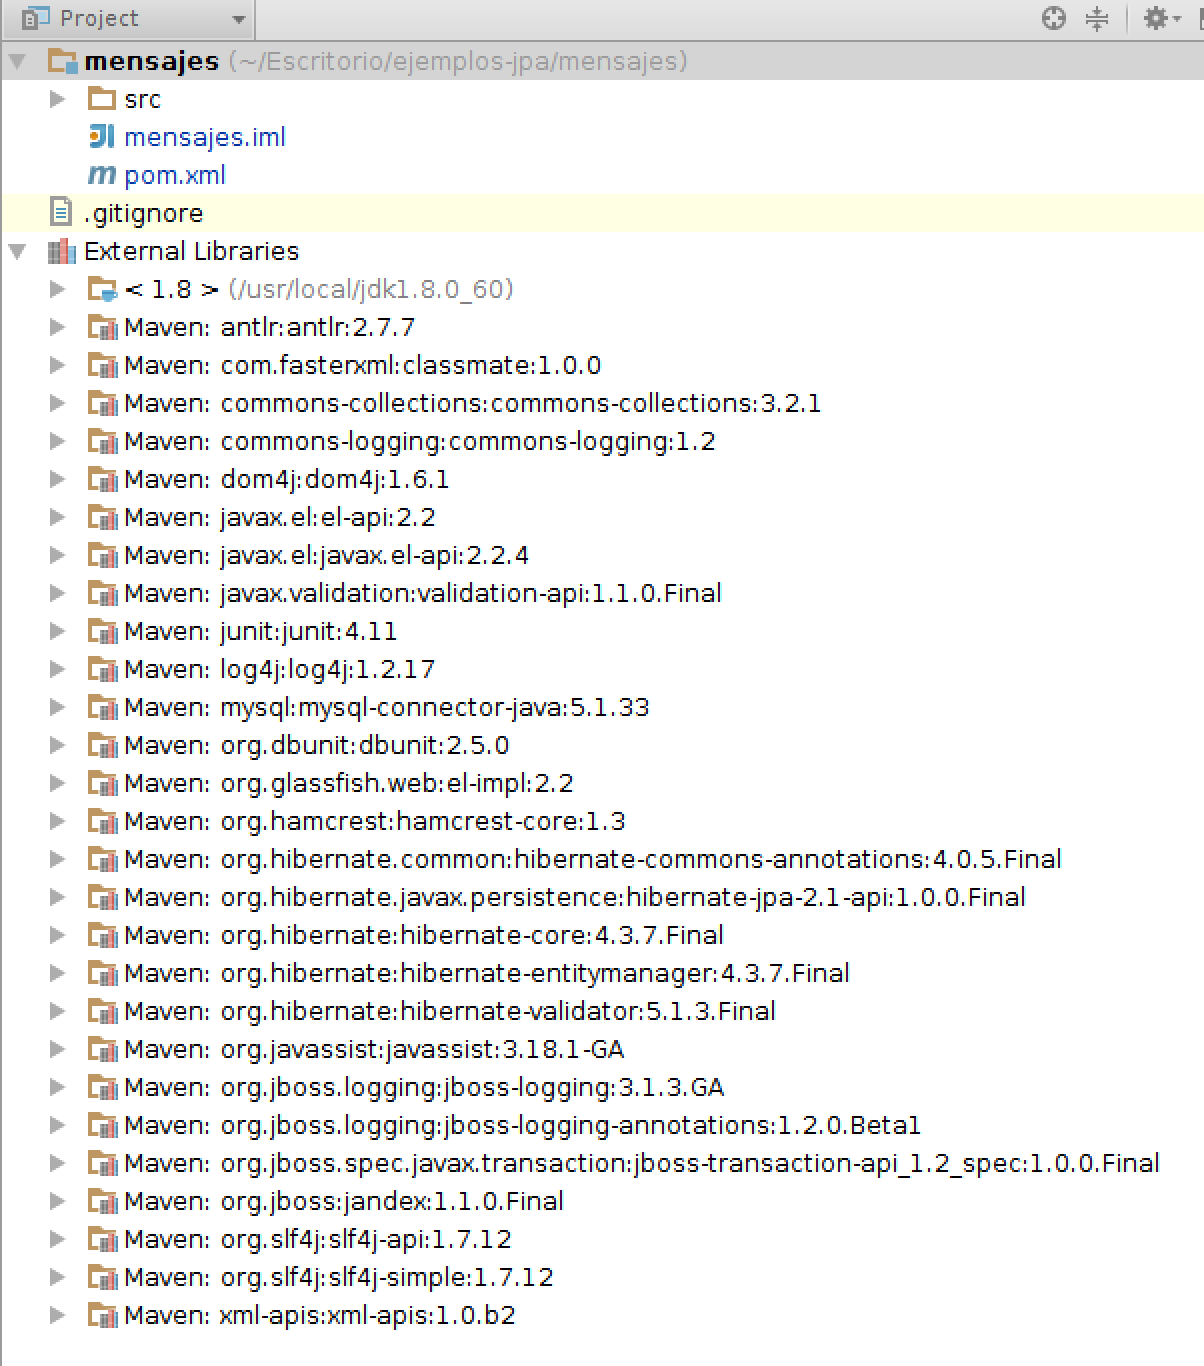This screenshot has width=1204, height=1366.
Task: Expand the commons-collections:3.2.1 library
Action: point(57,403)
